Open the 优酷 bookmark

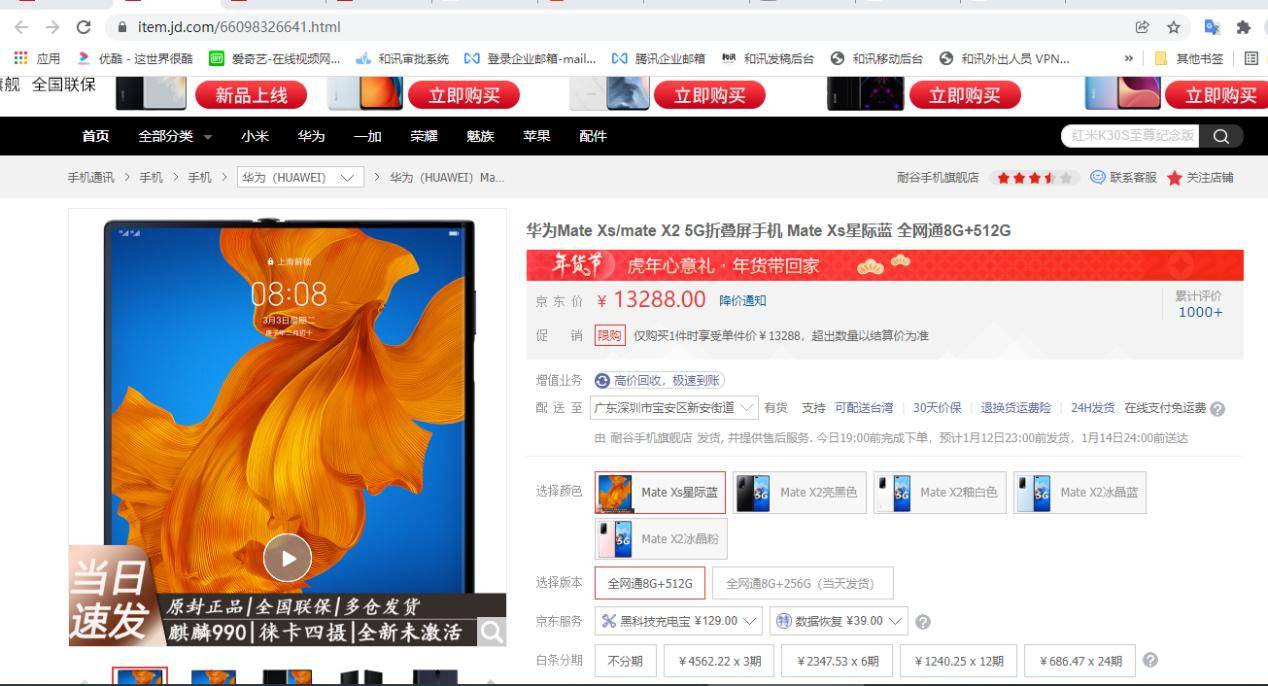point(135,58)
